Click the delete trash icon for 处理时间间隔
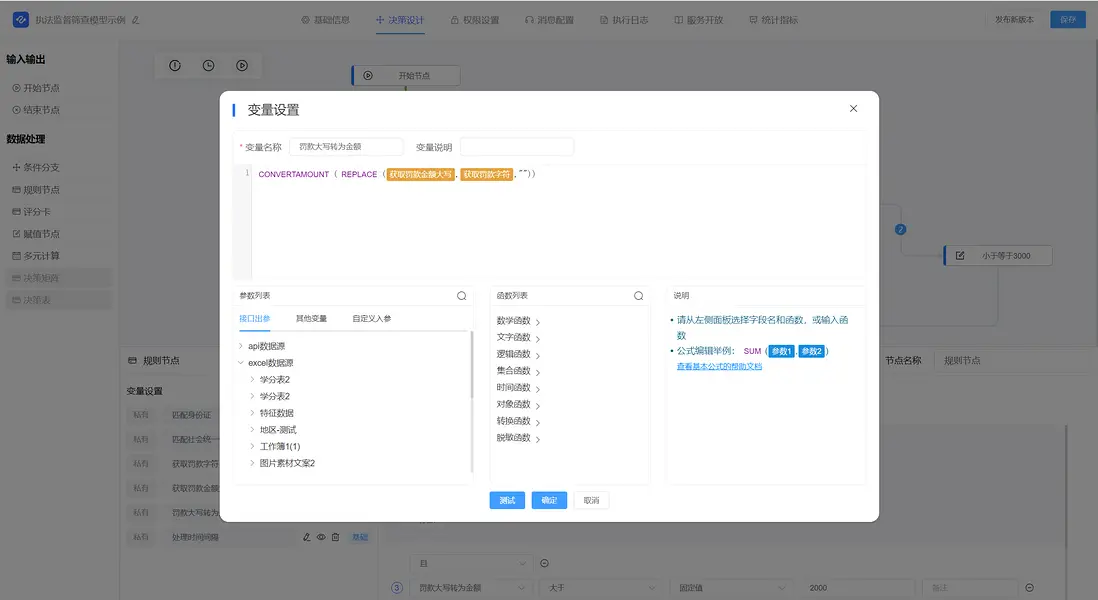The image size is (1098, 600). (336, 537)
